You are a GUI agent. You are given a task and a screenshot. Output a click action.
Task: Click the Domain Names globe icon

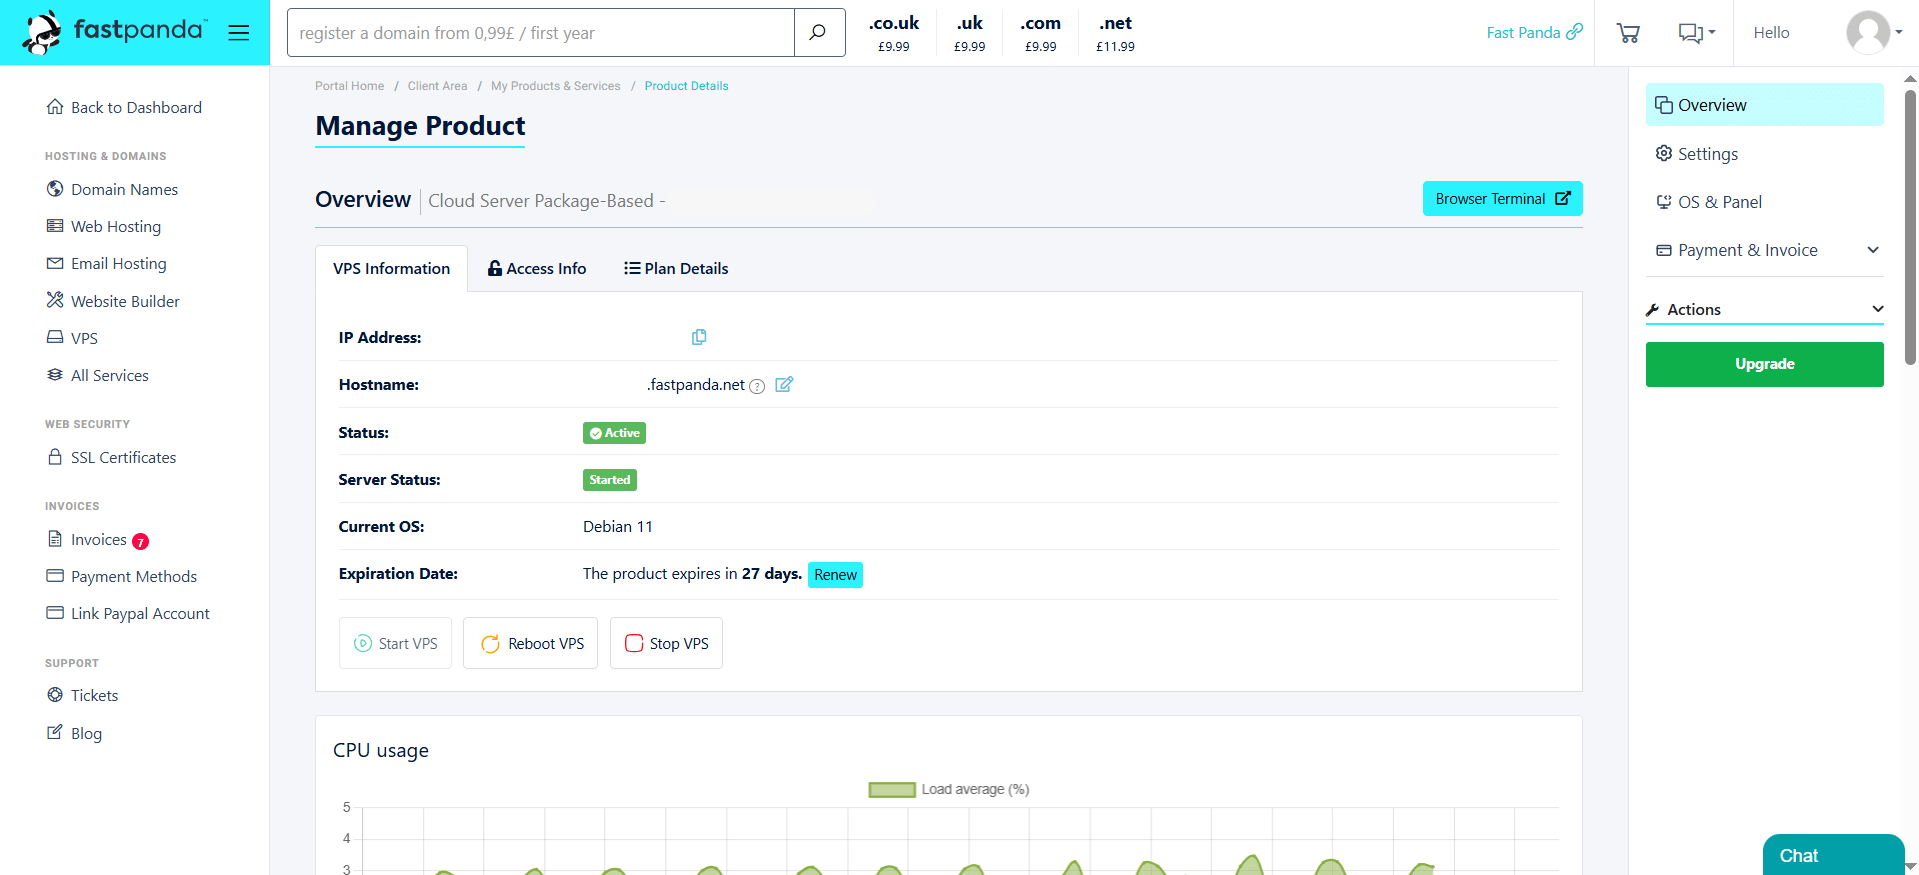tap(55, 189)
